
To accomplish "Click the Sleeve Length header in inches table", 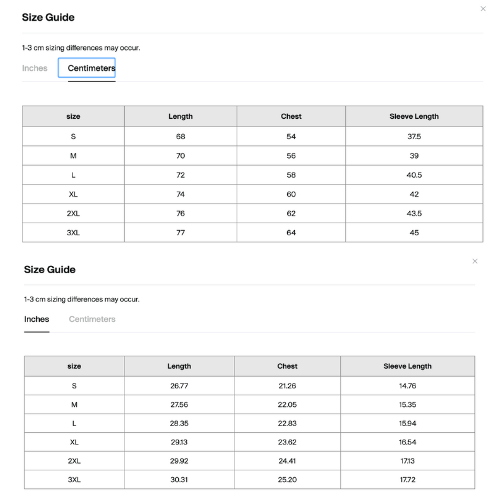I will click(x=407, y=366).
